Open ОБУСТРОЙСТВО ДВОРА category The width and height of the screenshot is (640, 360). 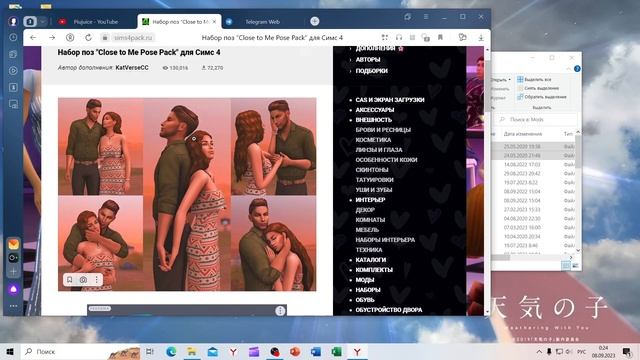click(389, 310)
